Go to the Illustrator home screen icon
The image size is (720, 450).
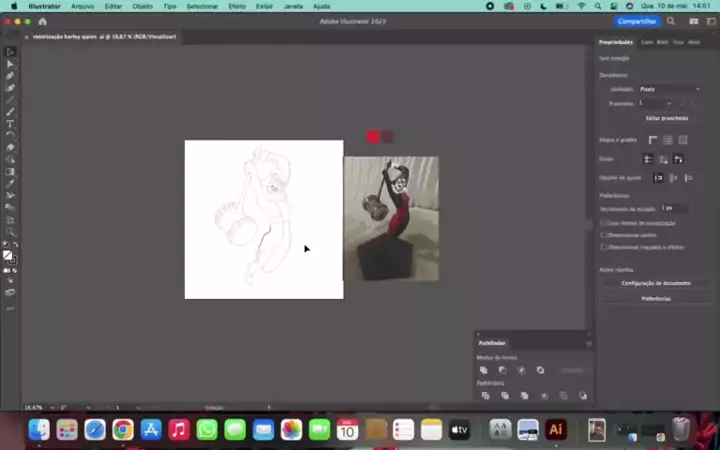pos(42,22)
